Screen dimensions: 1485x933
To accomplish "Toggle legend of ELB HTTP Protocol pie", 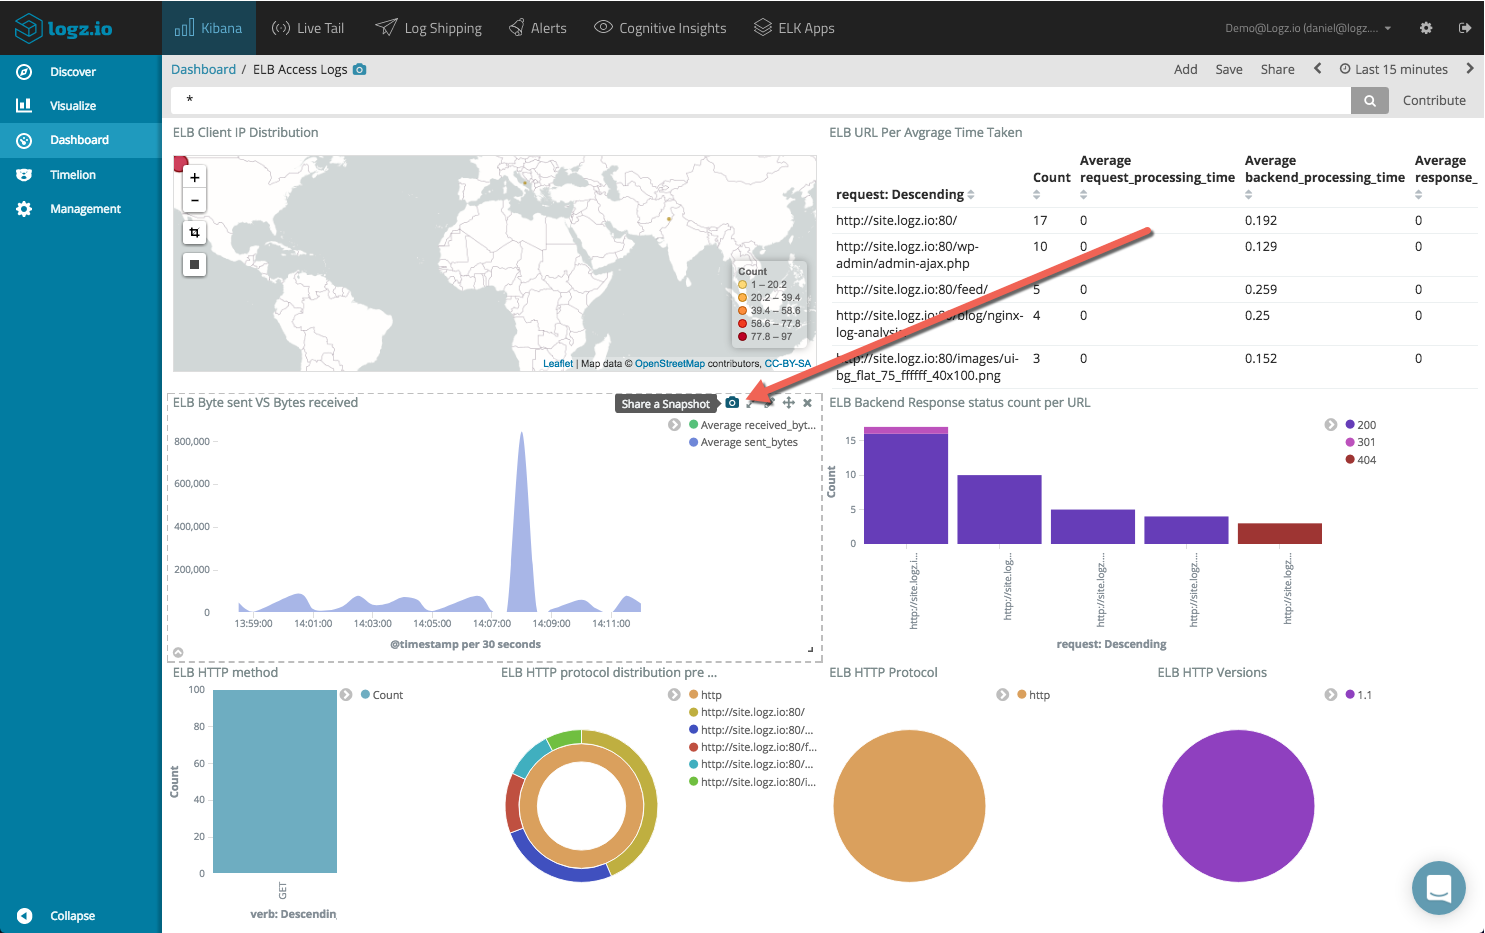I will click(x=1003, y=695).
